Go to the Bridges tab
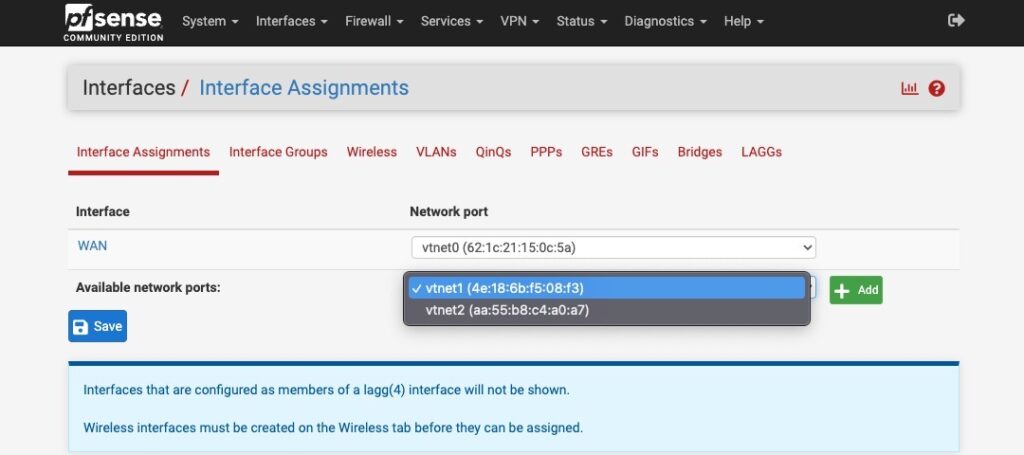Image resolution: width=1024 pixels, height=455 pixels. coord(699,152)
